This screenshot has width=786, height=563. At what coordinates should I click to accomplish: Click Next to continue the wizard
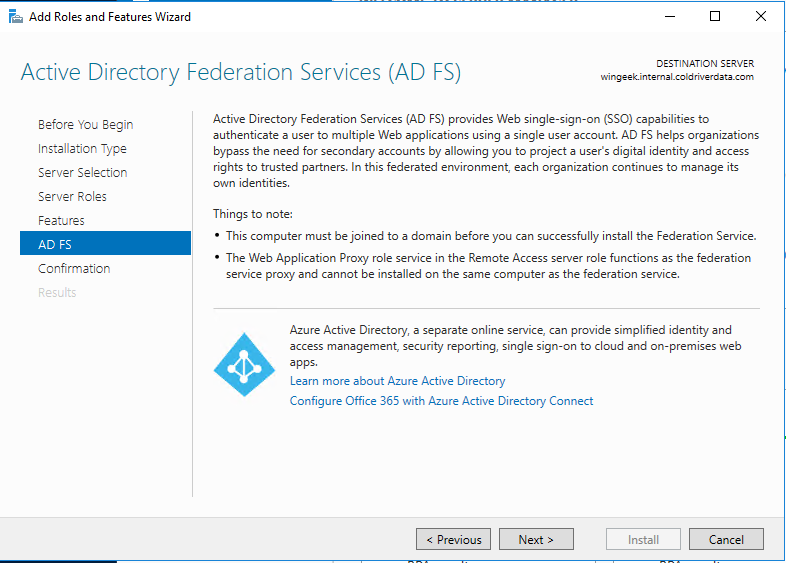pyautogui.click(x=536, y=540)
